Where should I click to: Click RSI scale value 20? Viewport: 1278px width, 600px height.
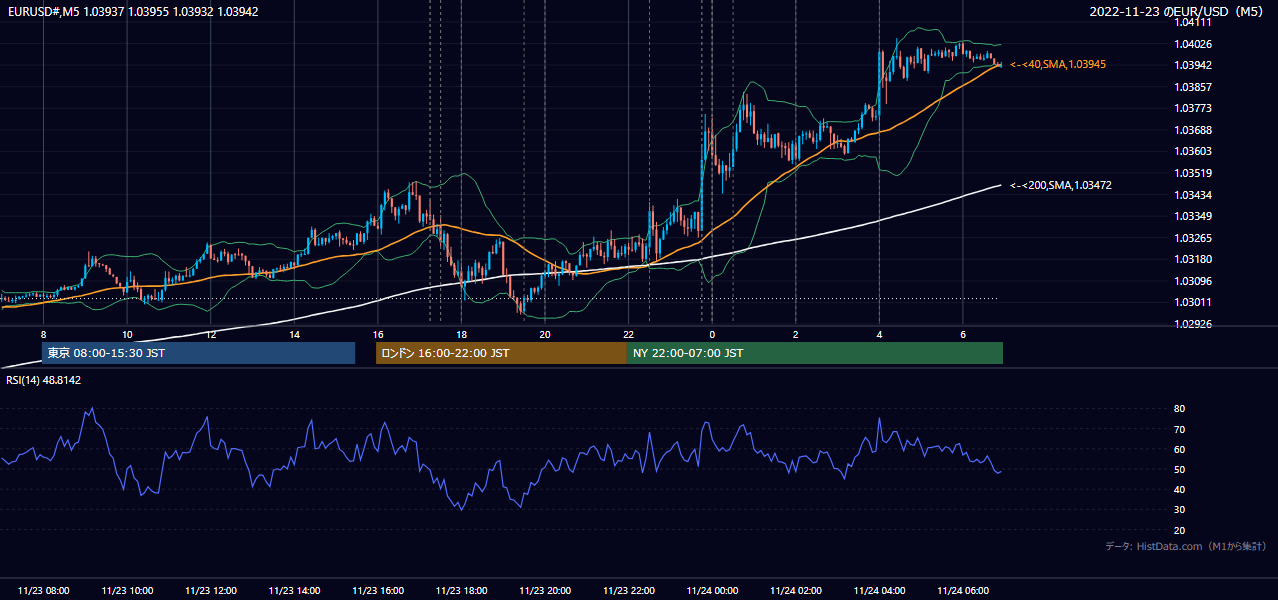pyautogui.click(x=1179, y=530)
